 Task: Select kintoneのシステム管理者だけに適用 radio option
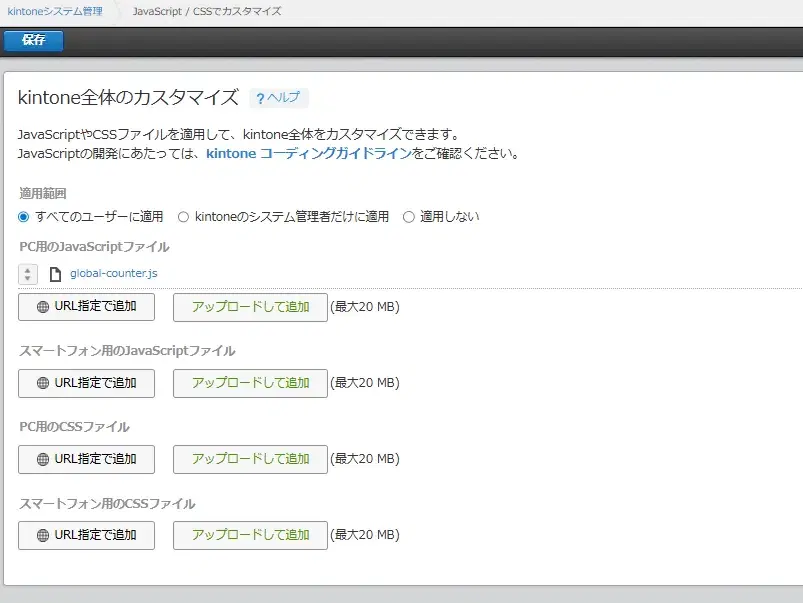183,217
